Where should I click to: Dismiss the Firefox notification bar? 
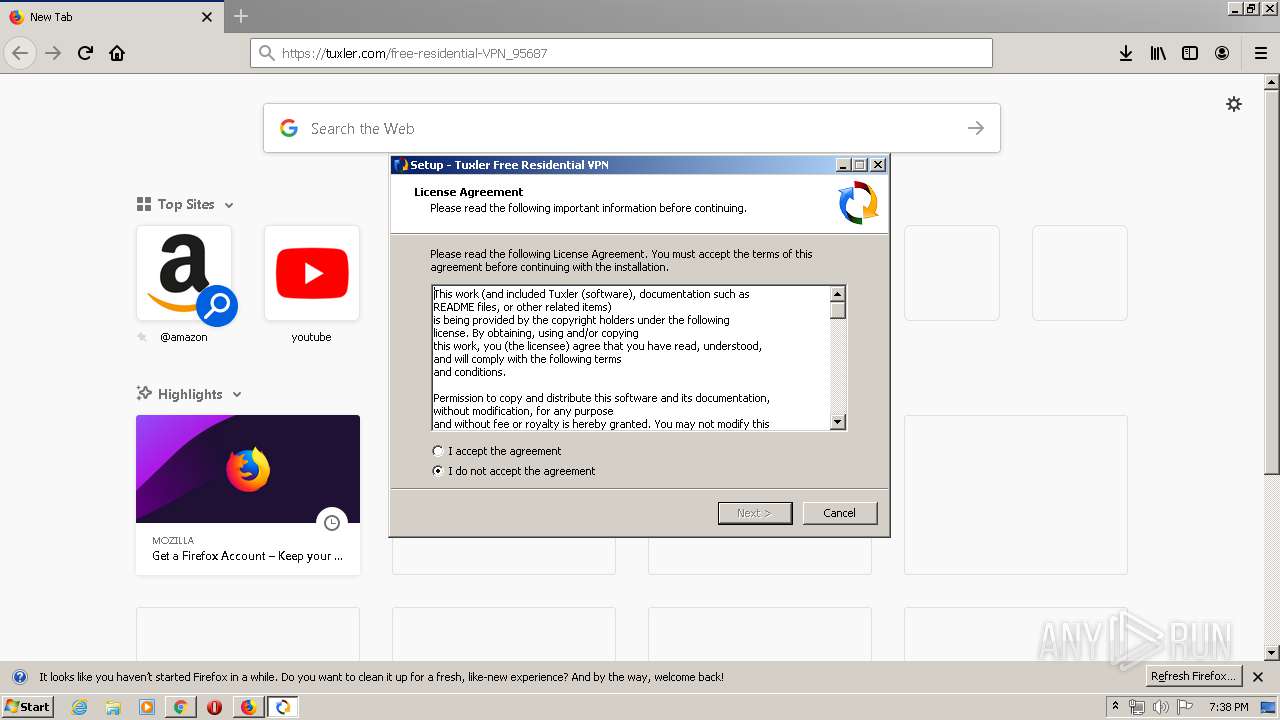(1259, 677)
